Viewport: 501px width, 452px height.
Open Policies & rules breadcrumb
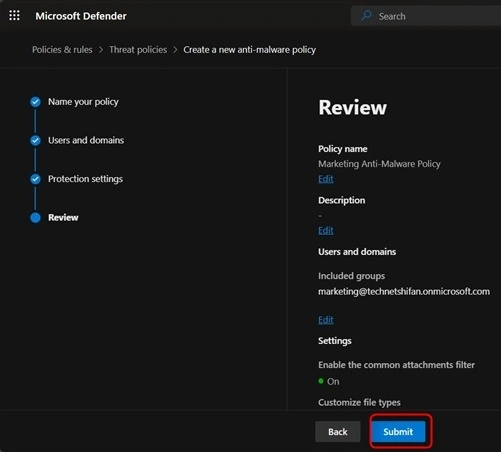tap(62, 50)
